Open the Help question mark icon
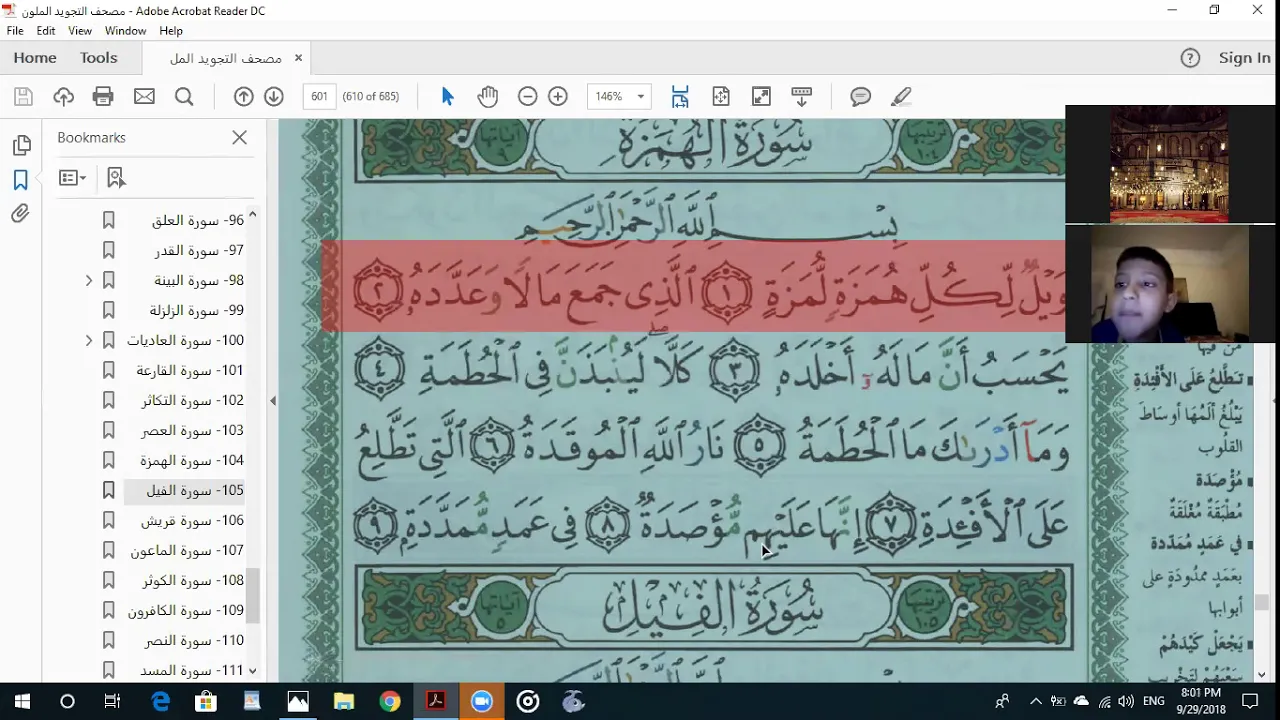The image size is (1280, 720). pyautogui.click(x=1190, y=58)
